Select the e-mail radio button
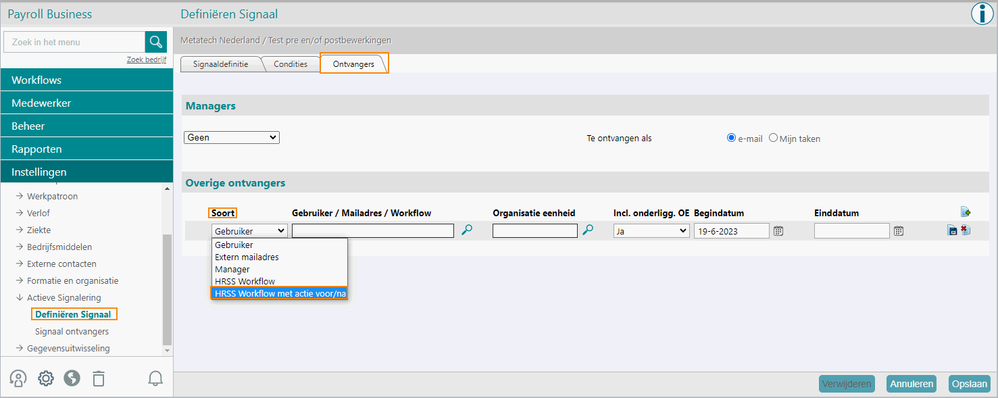998x398 pixels. point(731,138)
